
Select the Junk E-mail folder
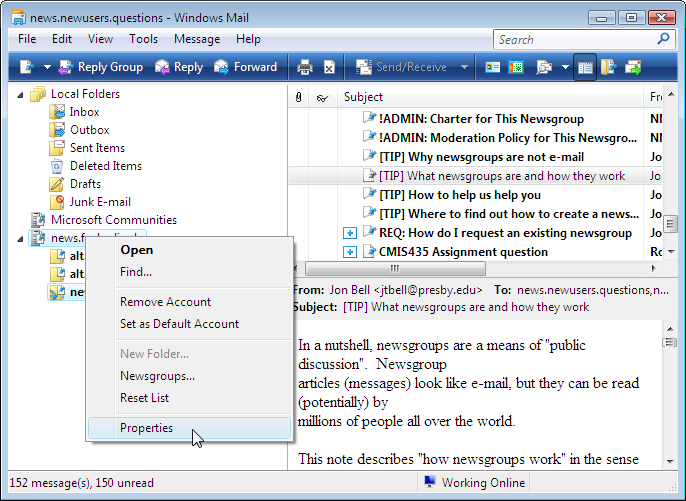coord(99,202)
